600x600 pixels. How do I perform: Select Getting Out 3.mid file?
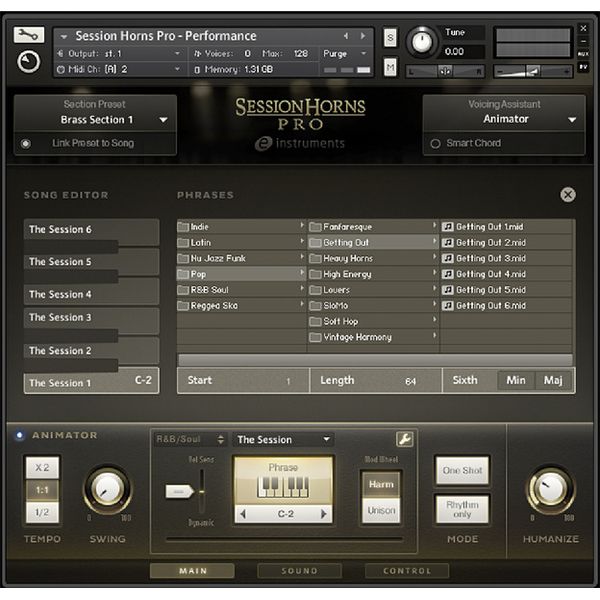click(507, 258)
